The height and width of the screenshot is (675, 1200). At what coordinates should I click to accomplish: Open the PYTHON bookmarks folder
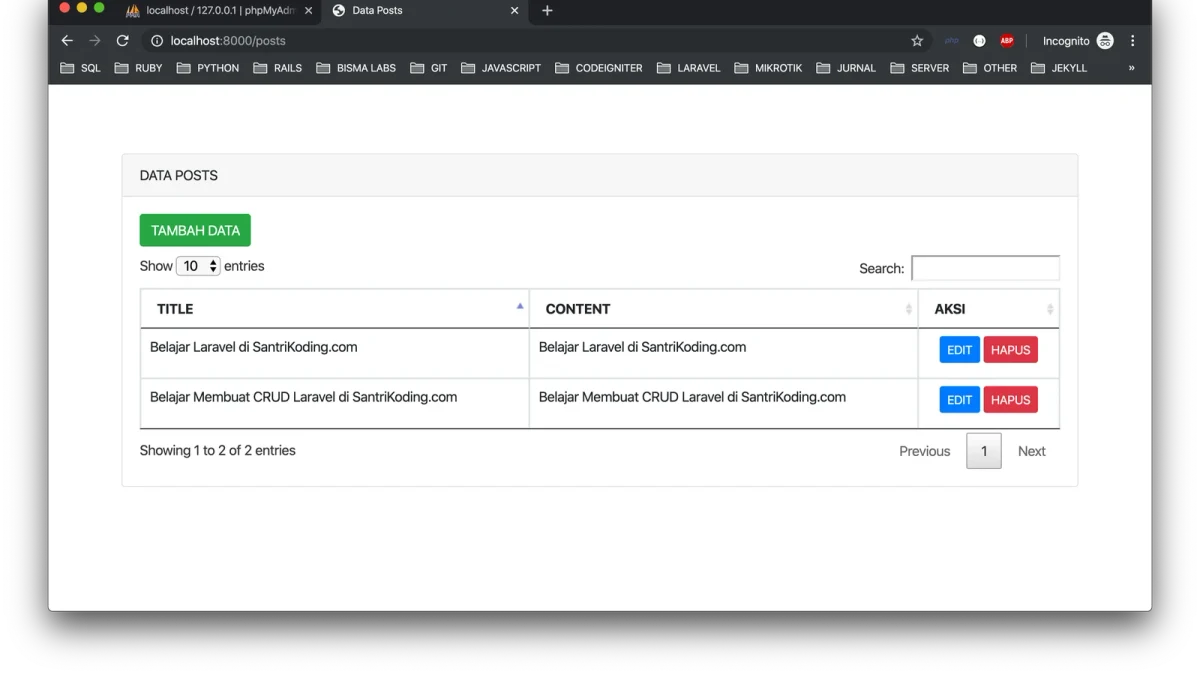coord(208,68)
